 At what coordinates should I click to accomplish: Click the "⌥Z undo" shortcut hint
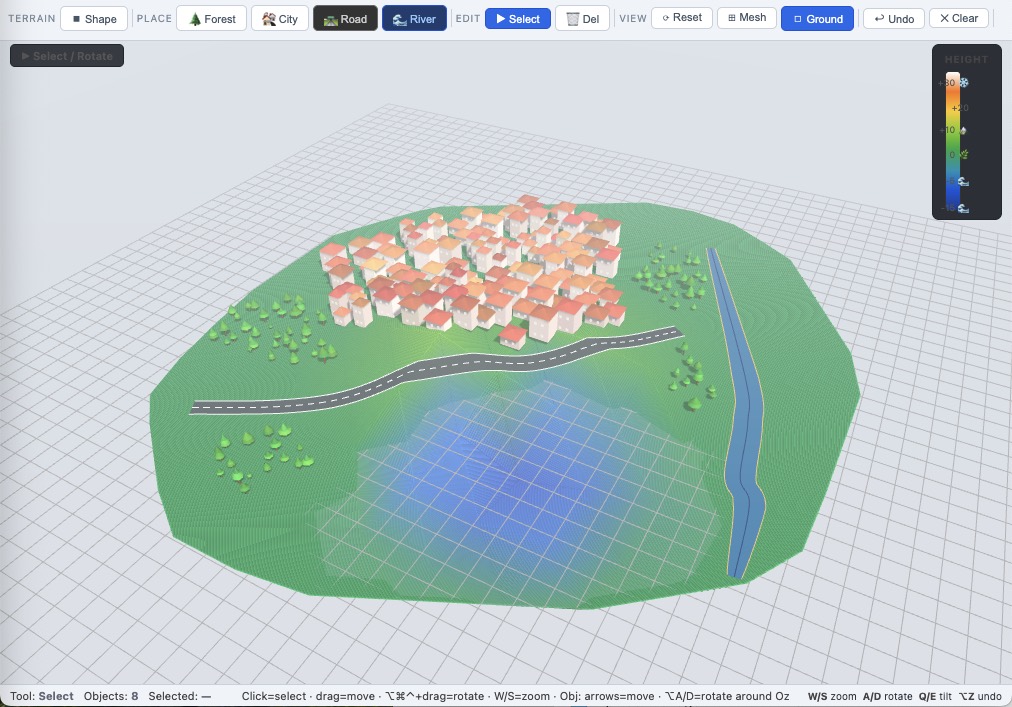click(x=980, y=696)
